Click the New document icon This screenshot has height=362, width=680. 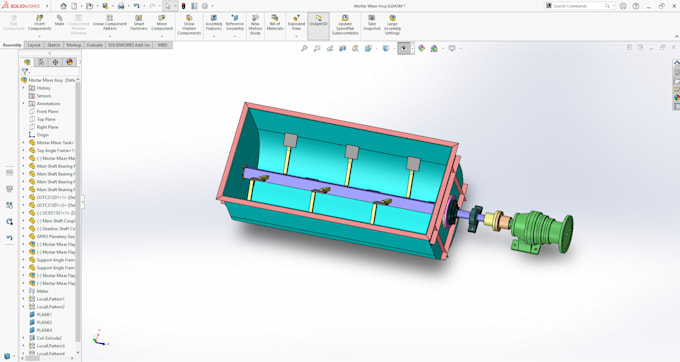[74, 6]
